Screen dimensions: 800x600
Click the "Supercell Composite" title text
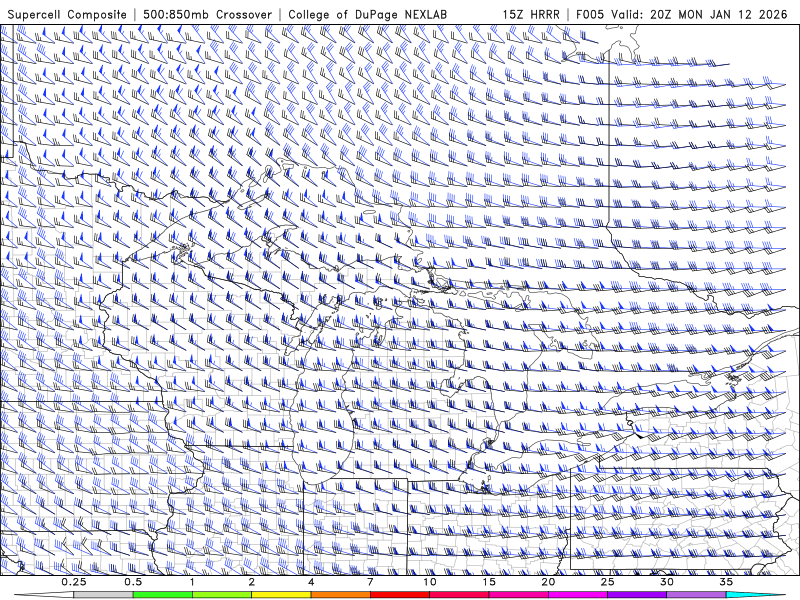67,14
